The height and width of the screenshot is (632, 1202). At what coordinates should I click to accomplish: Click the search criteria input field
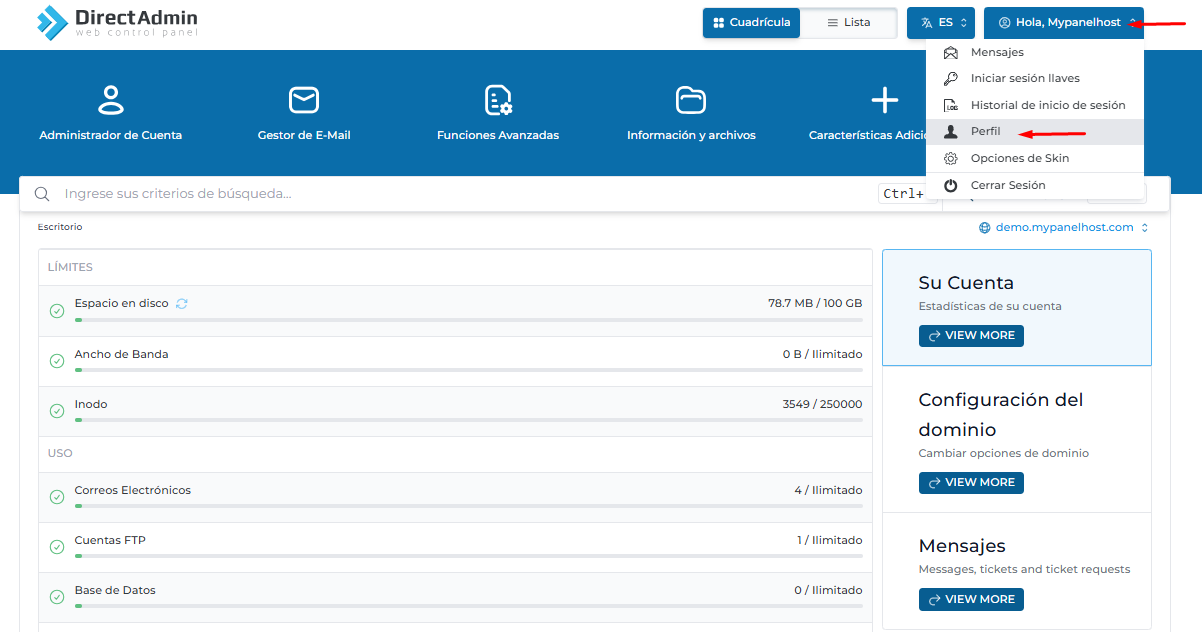pos(460,194)
